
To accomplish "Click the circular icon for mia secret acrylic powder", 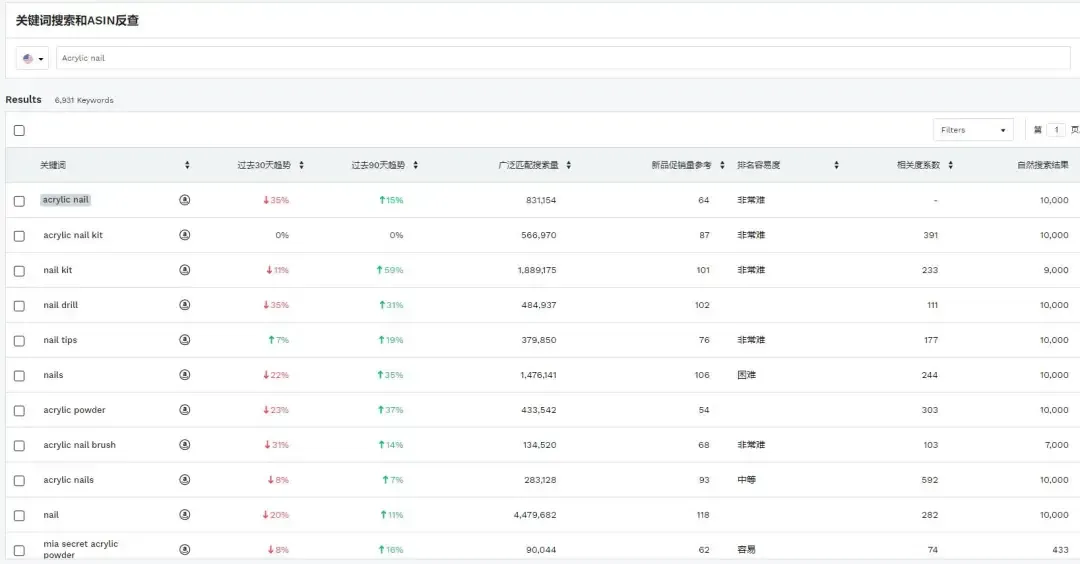I will pyautogui.click(x=185, y=550).
